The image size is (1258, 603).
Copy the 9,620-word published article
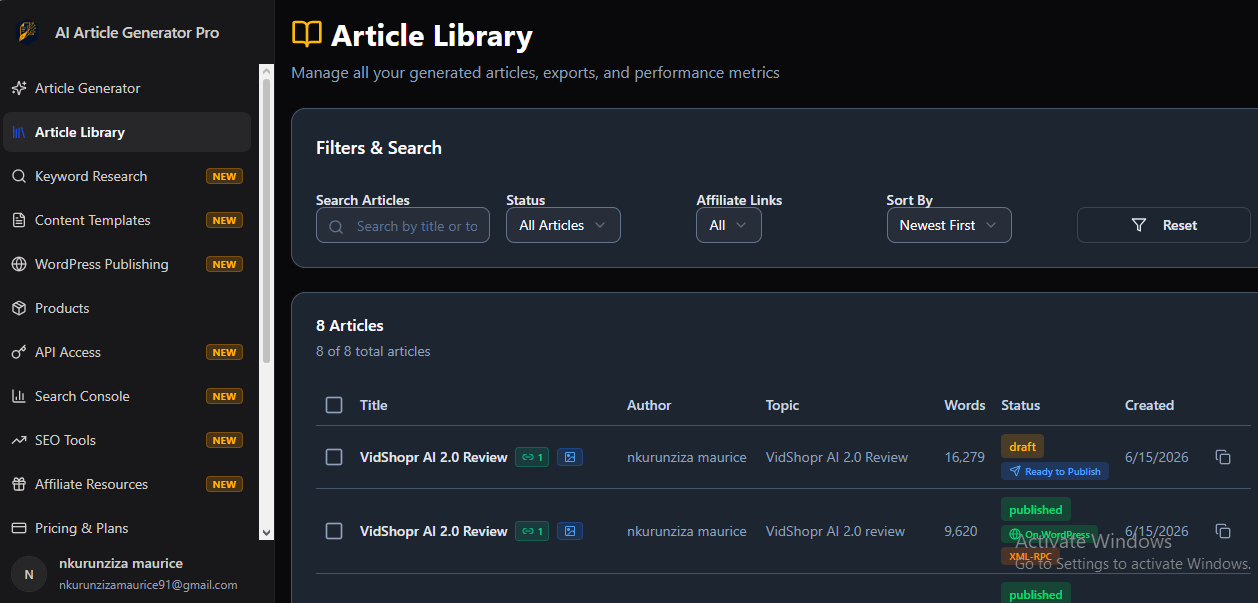1222,531
